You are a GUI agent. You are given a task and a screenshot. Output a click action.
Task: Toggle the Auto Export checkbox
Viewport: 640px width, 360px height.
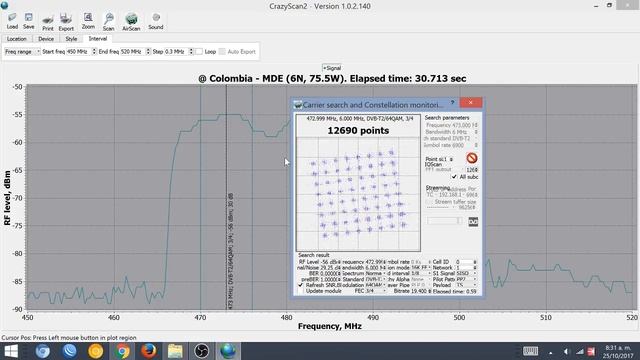click(222, 52)
